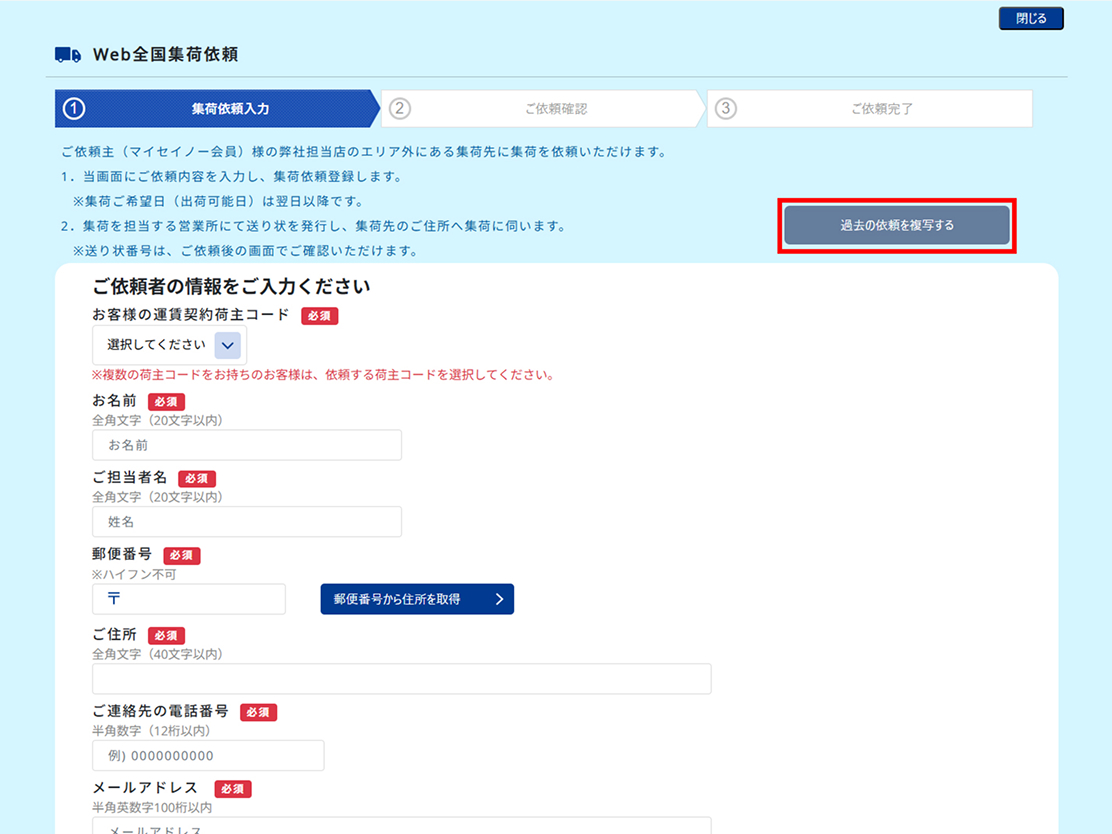This screenshot has height=834, width=1112.
Task: Click the Web全国集荷依頼 page title
Action: coord(165,55)
